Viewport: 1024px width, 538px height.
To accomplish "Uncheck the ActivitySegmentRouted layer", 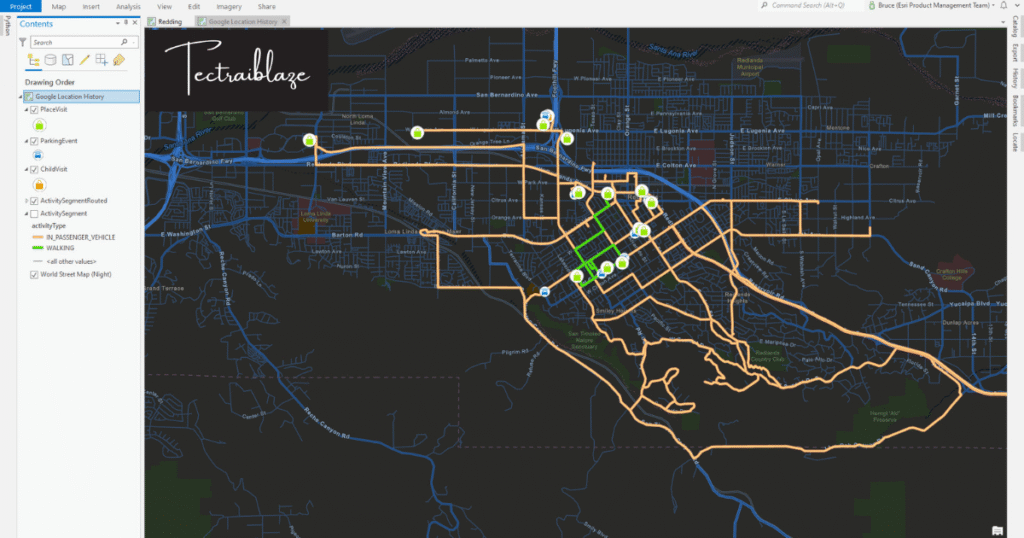I will (x=35, y=201).
